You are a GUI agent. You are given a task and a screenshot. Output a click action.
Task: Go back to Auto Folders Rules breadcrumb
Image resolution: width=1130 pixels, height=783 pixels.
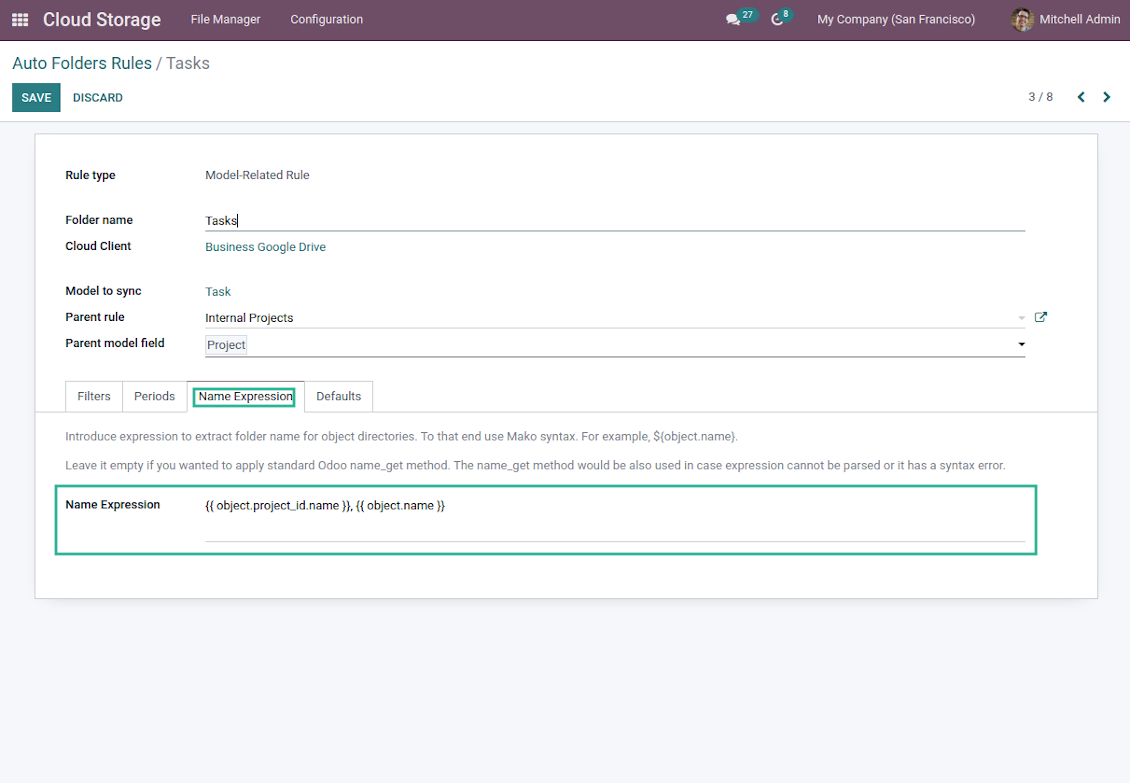coord(82,63)
